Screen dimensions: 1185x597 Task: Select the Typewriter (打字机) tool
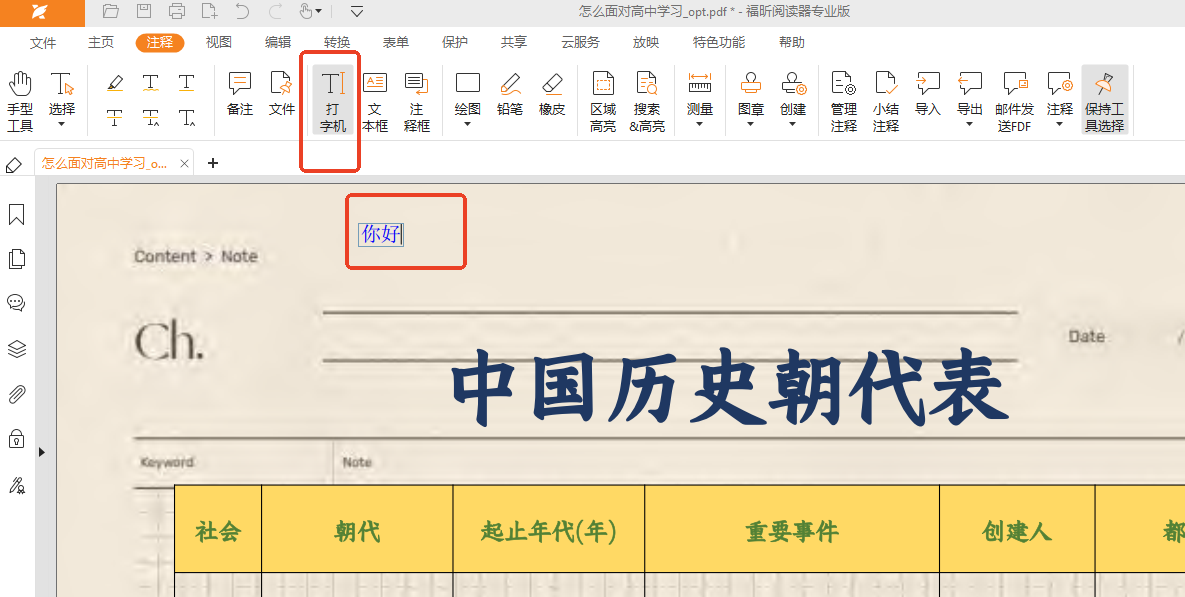332,101
